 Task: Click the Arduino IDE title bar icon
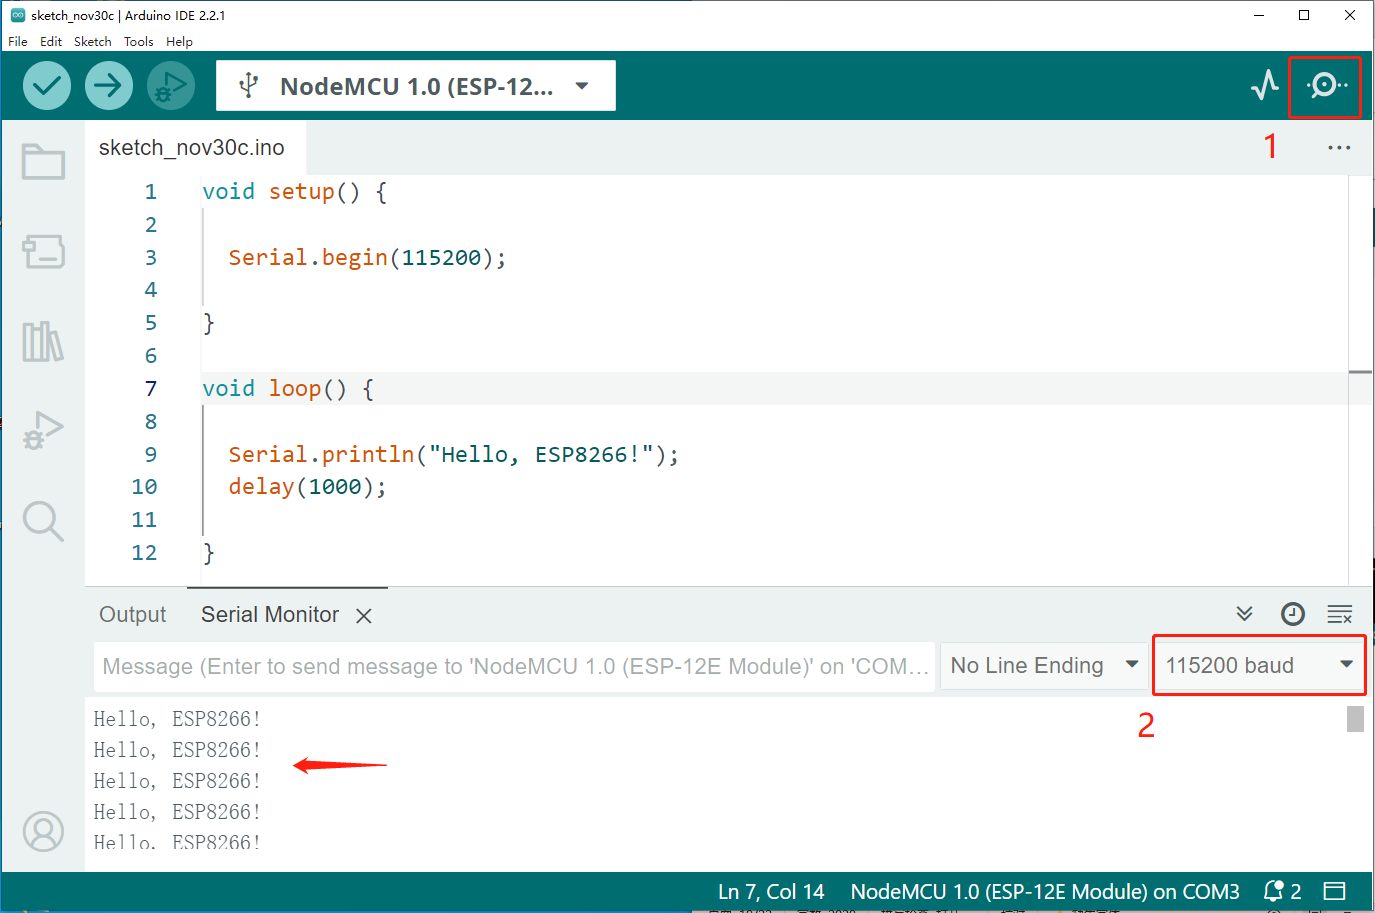(18, 15)
